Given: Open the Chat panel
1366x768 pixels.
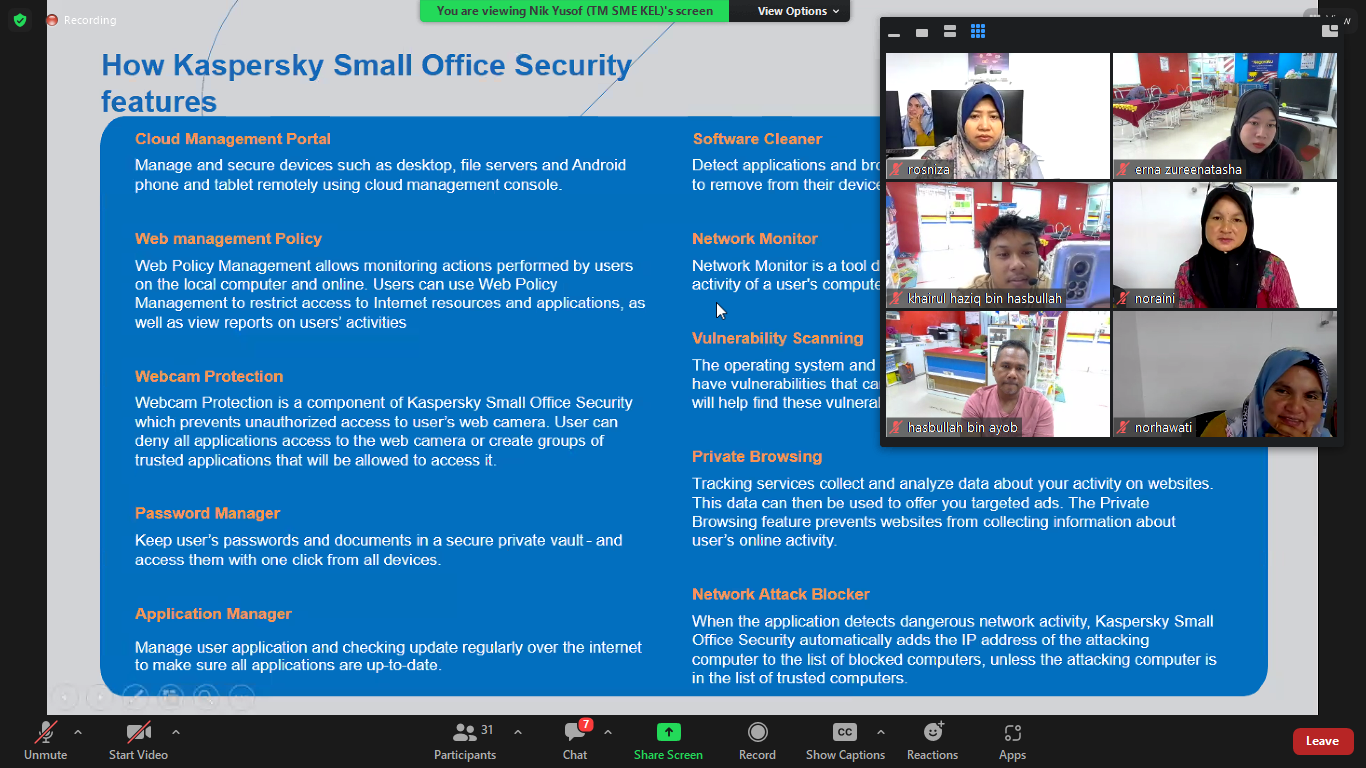Looking at the screenshot, I should [x=575, y=741].
